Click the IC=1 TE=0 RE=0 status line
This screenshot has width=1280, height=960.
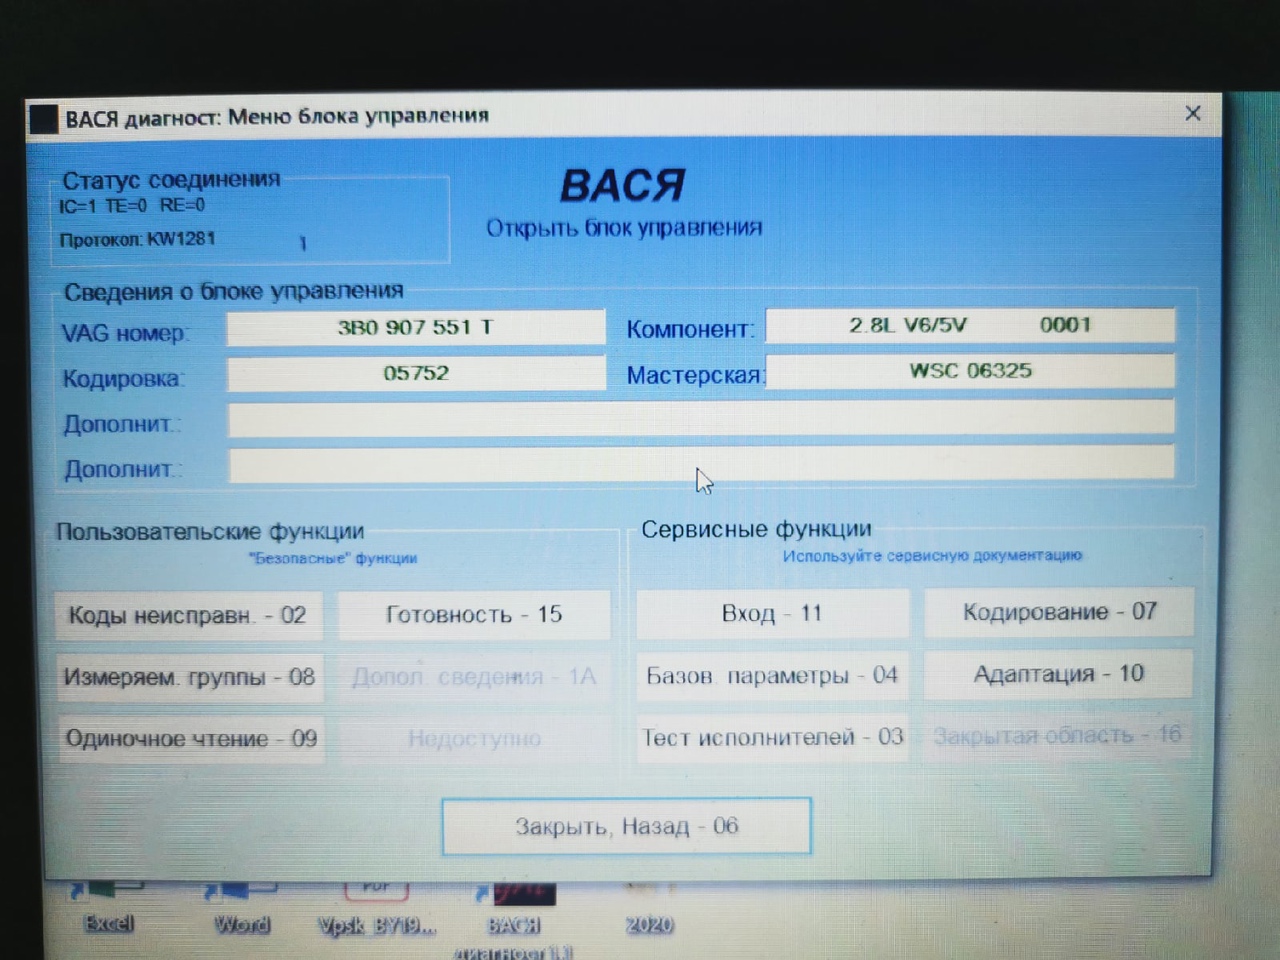[x=132, y=206]
